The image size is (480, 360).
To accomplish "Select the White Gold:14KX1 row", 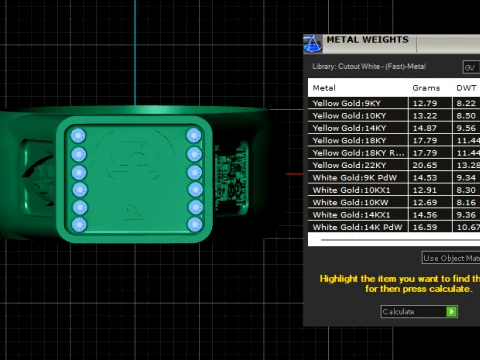I will click(394, 215).
